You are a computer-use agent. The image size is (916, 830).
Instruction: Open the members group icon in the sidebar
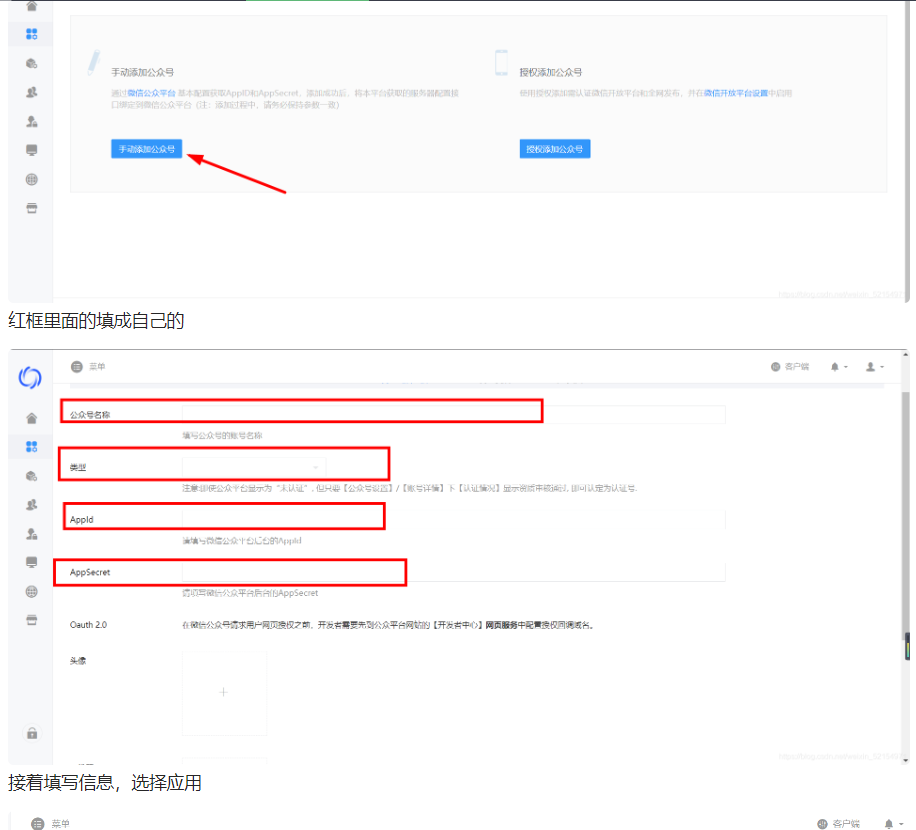30,90
